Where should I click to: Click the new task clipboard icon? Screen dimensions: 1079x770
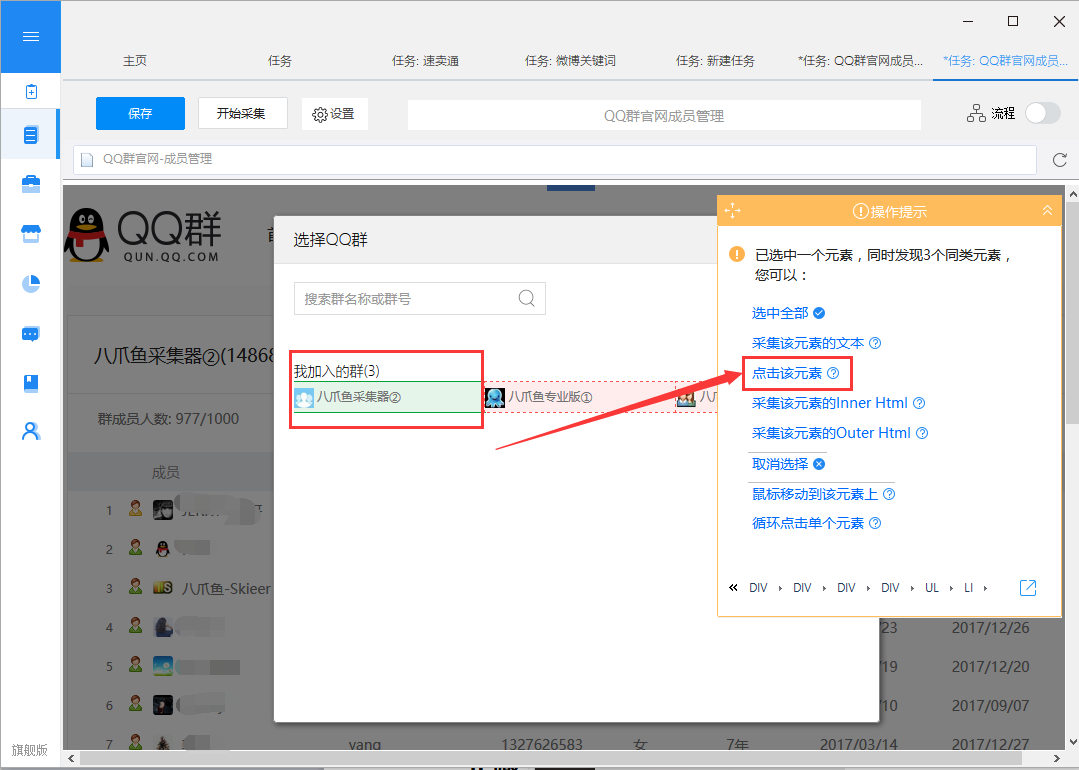click(31, 92)
